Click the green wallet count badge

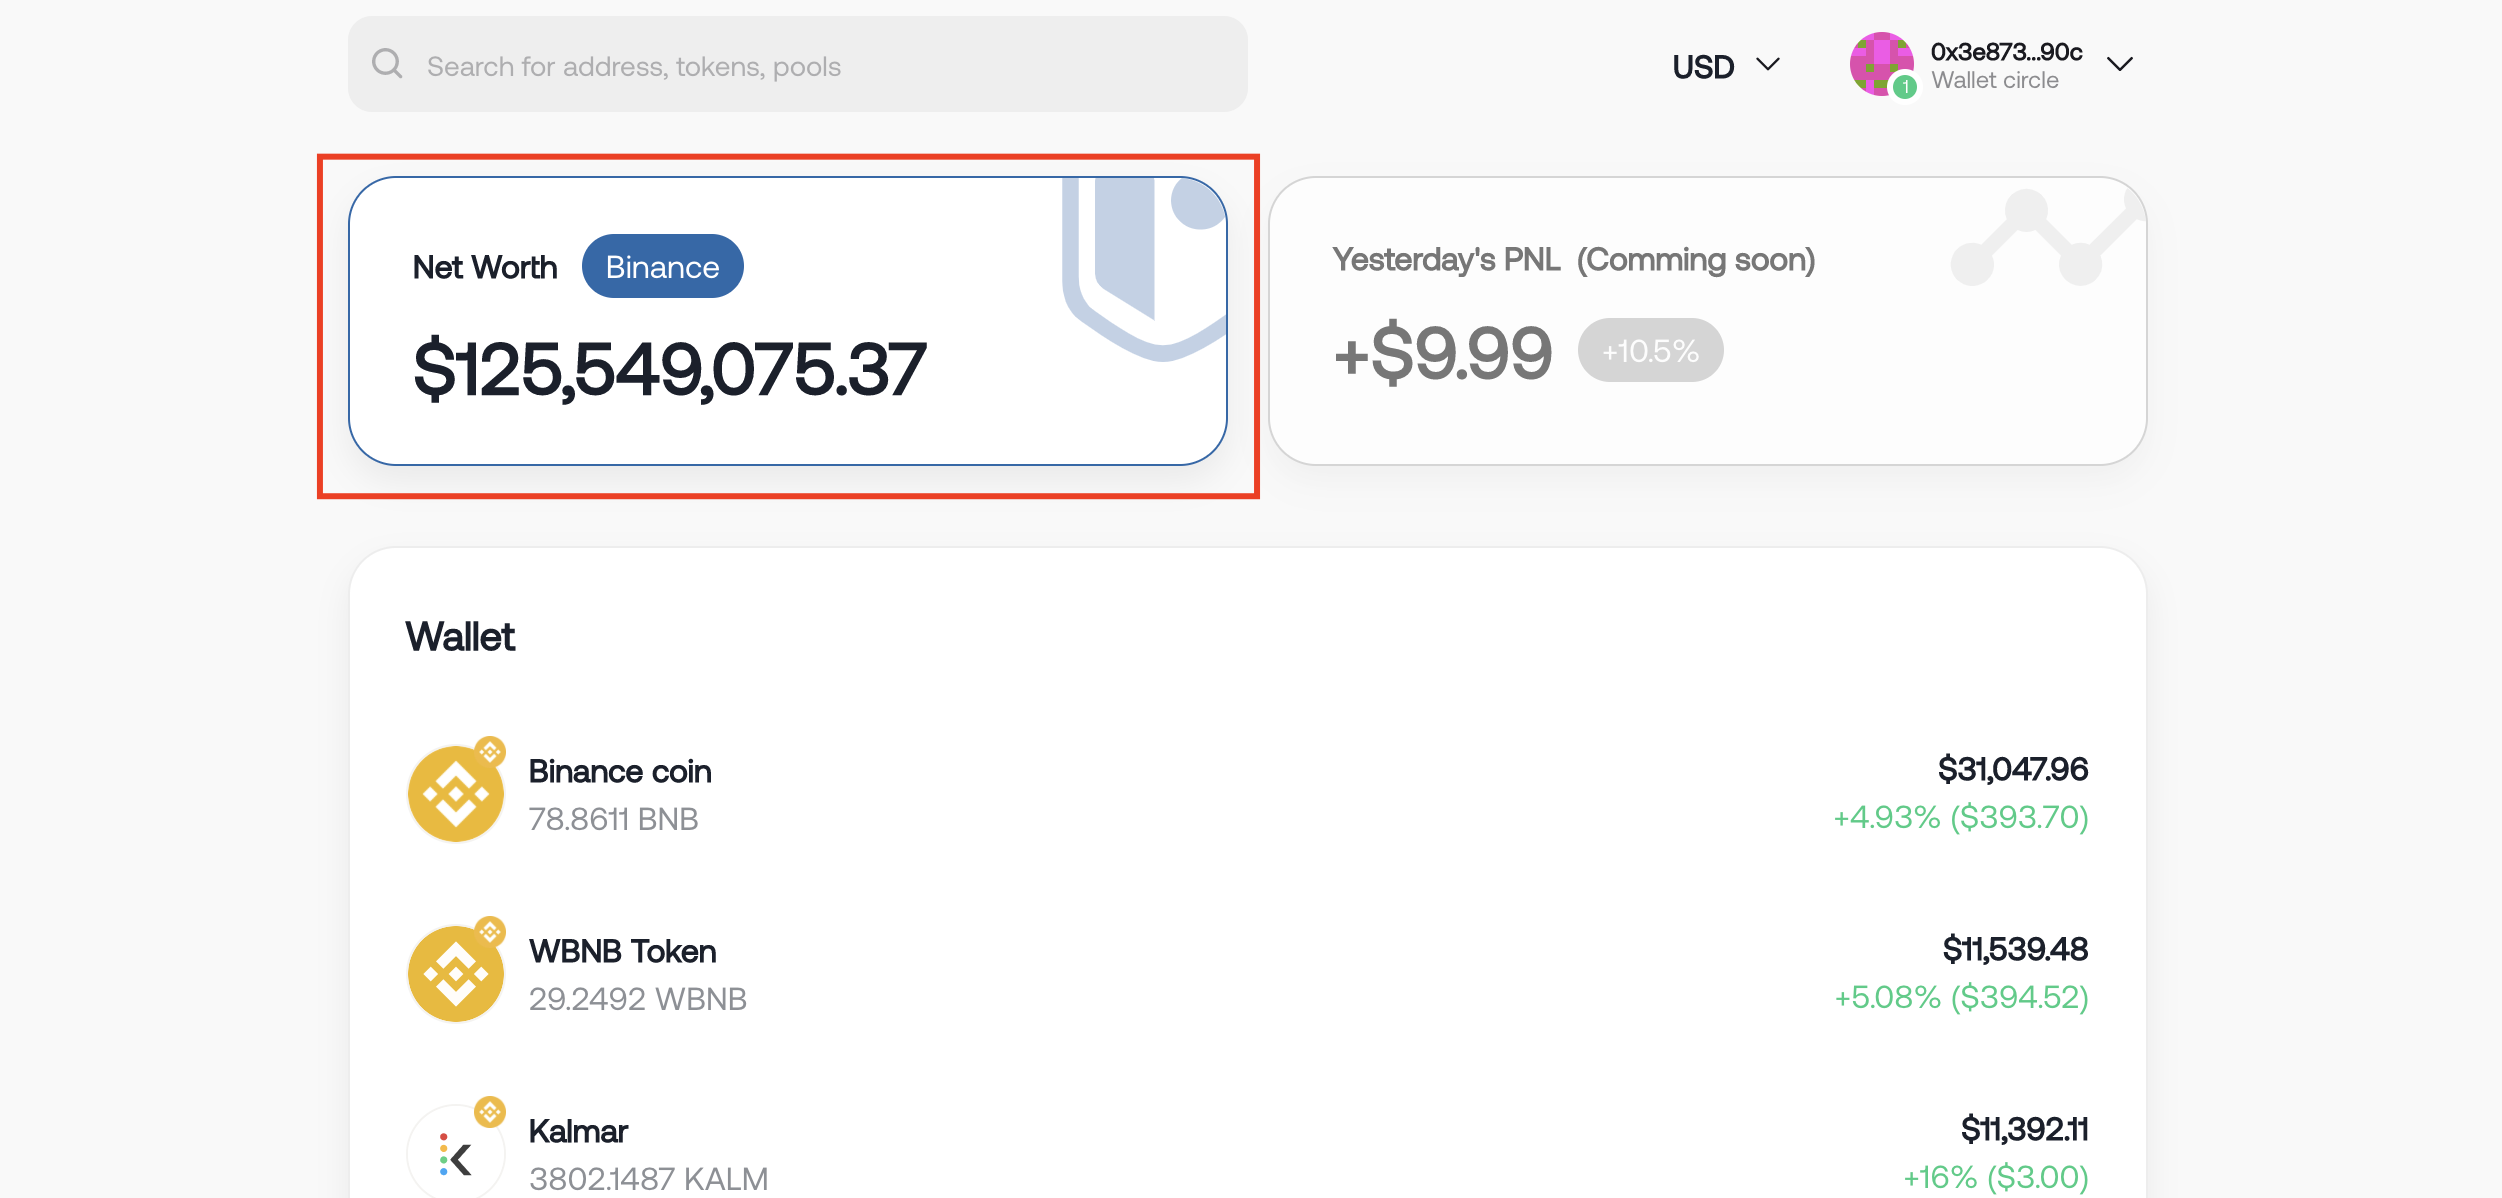1905,87
